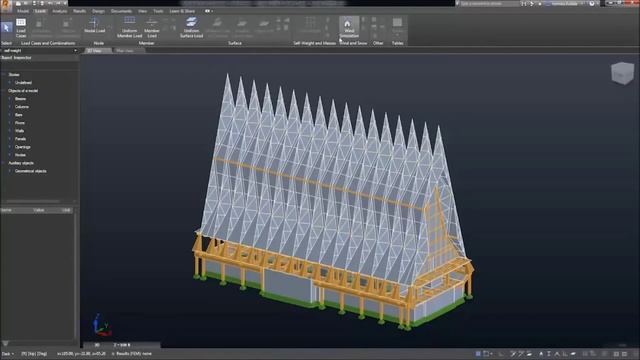Image resolution: width=640 pixels, height=360 pixels.
Task: Select Columns in the inspector tree
Action: 22,107
